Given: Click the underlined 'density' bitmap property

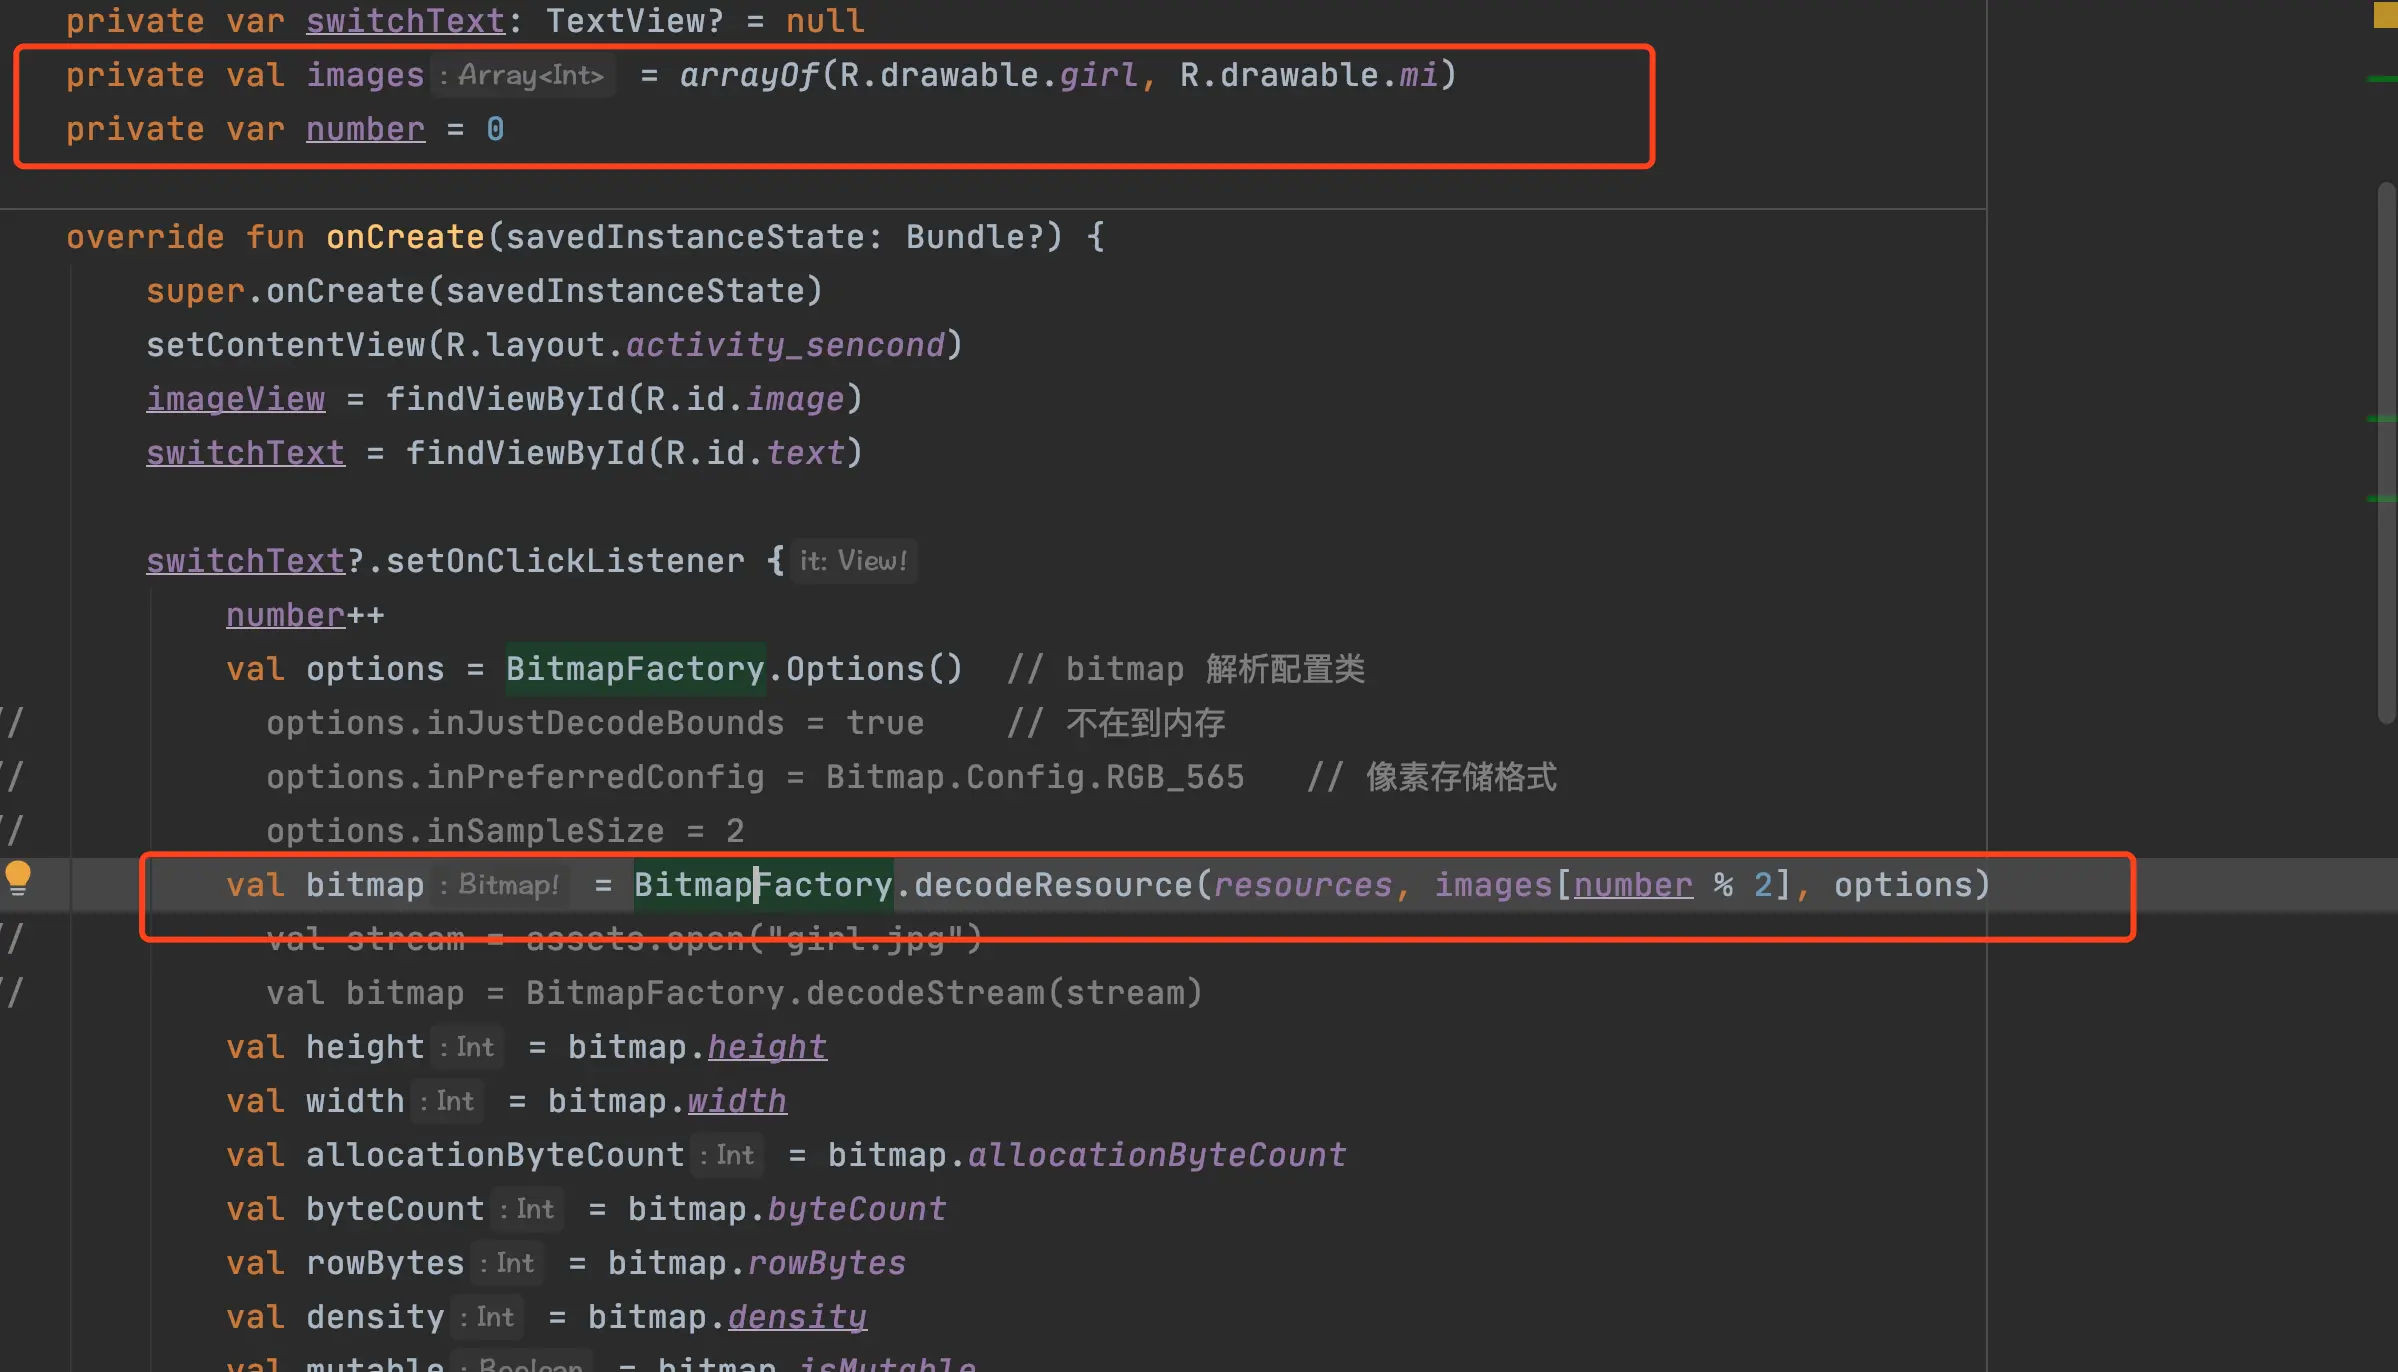Looking at the screenshot, I should click(797, 1317).
